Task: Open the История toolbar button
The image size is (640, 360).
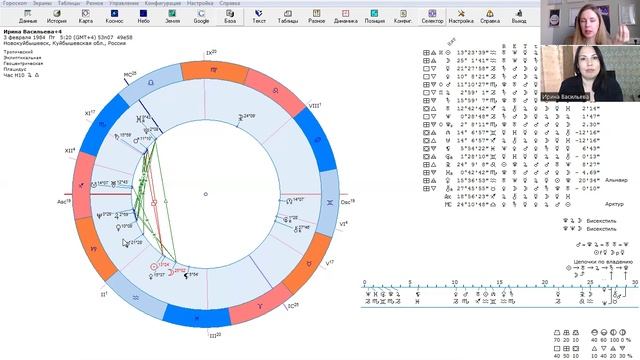Action: (57, 17)
